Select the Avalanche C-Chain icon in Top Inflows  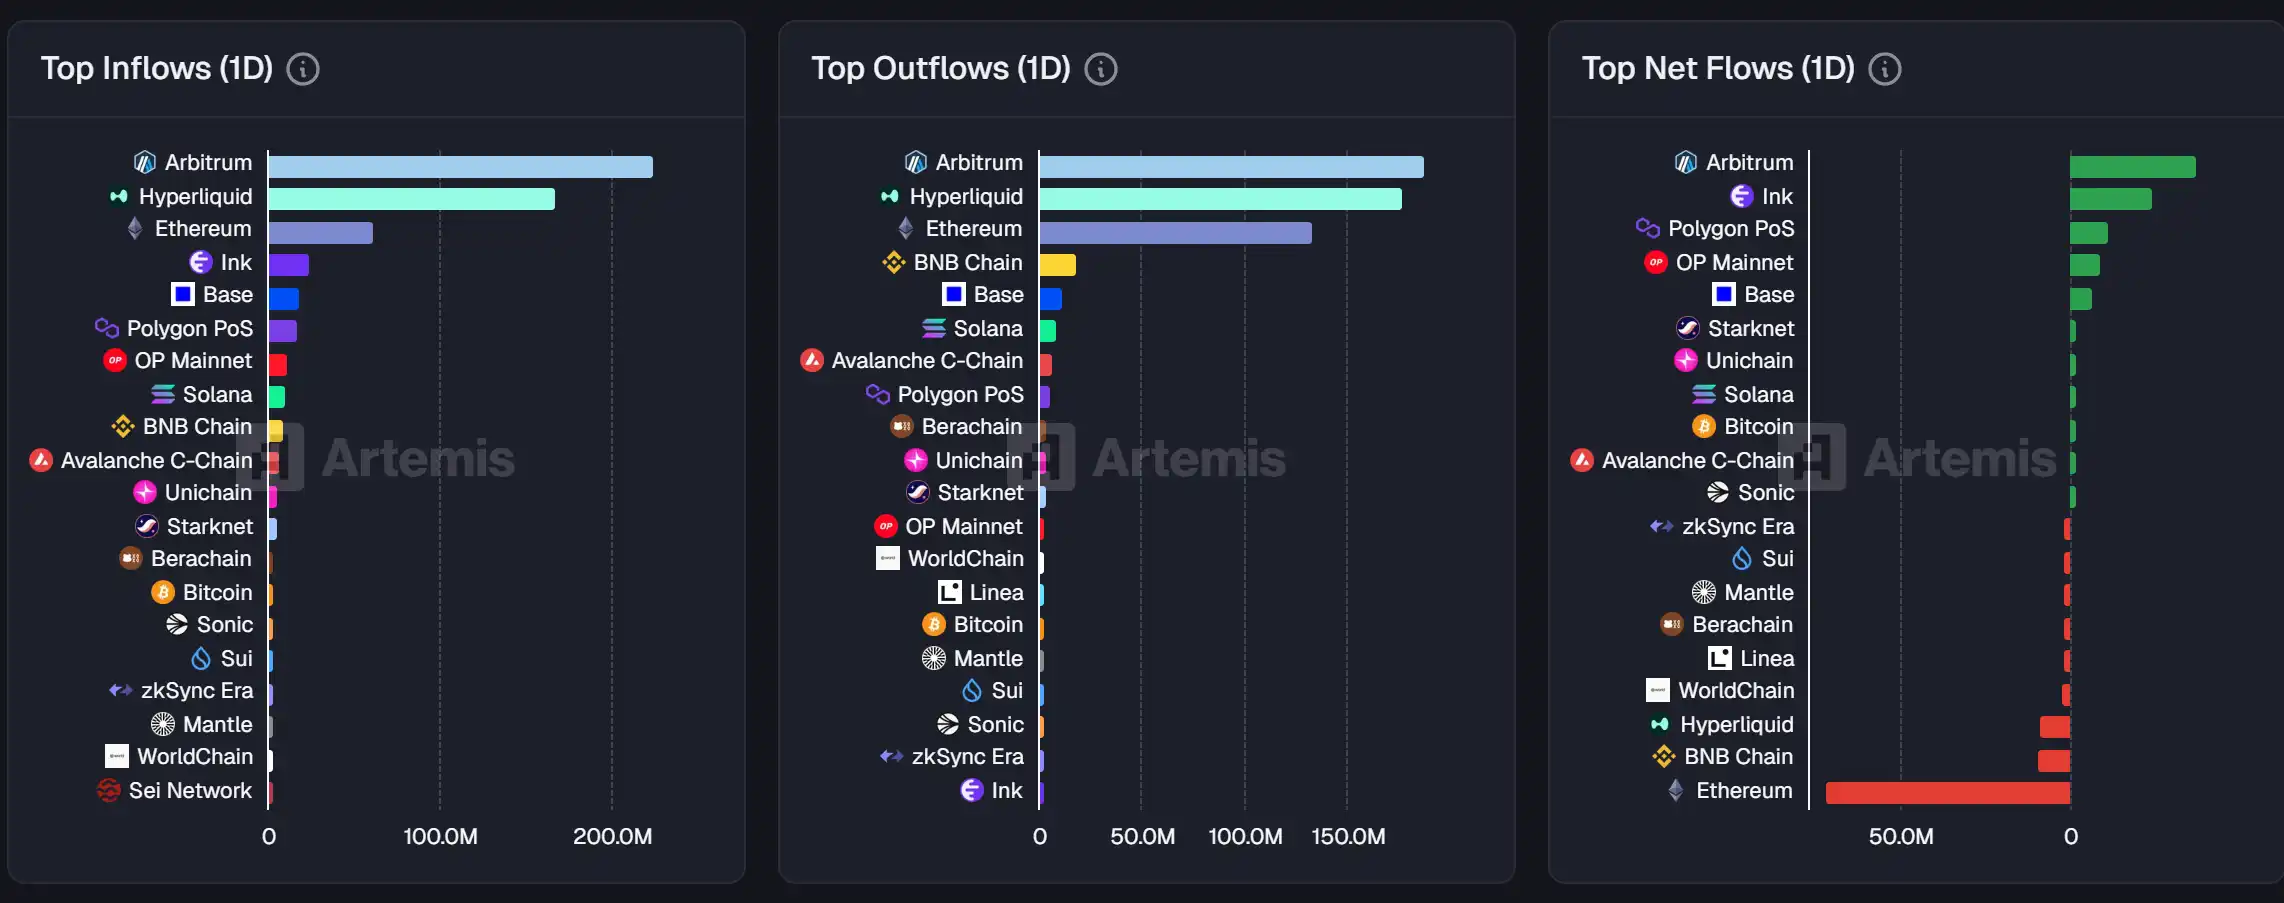pos(41,460)
